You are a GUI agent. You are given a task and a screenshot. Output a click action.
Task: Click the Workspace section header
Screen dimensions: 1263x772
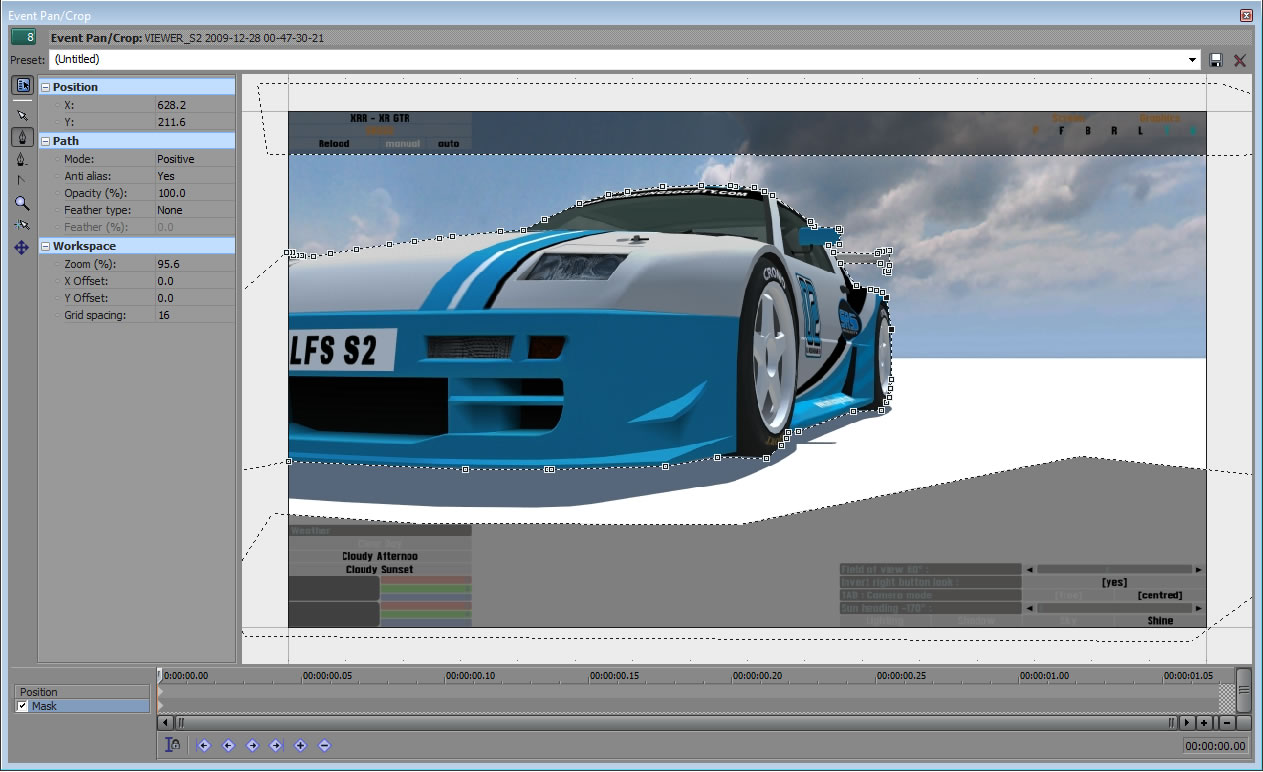pyautogui.click(x=137, y=246)
